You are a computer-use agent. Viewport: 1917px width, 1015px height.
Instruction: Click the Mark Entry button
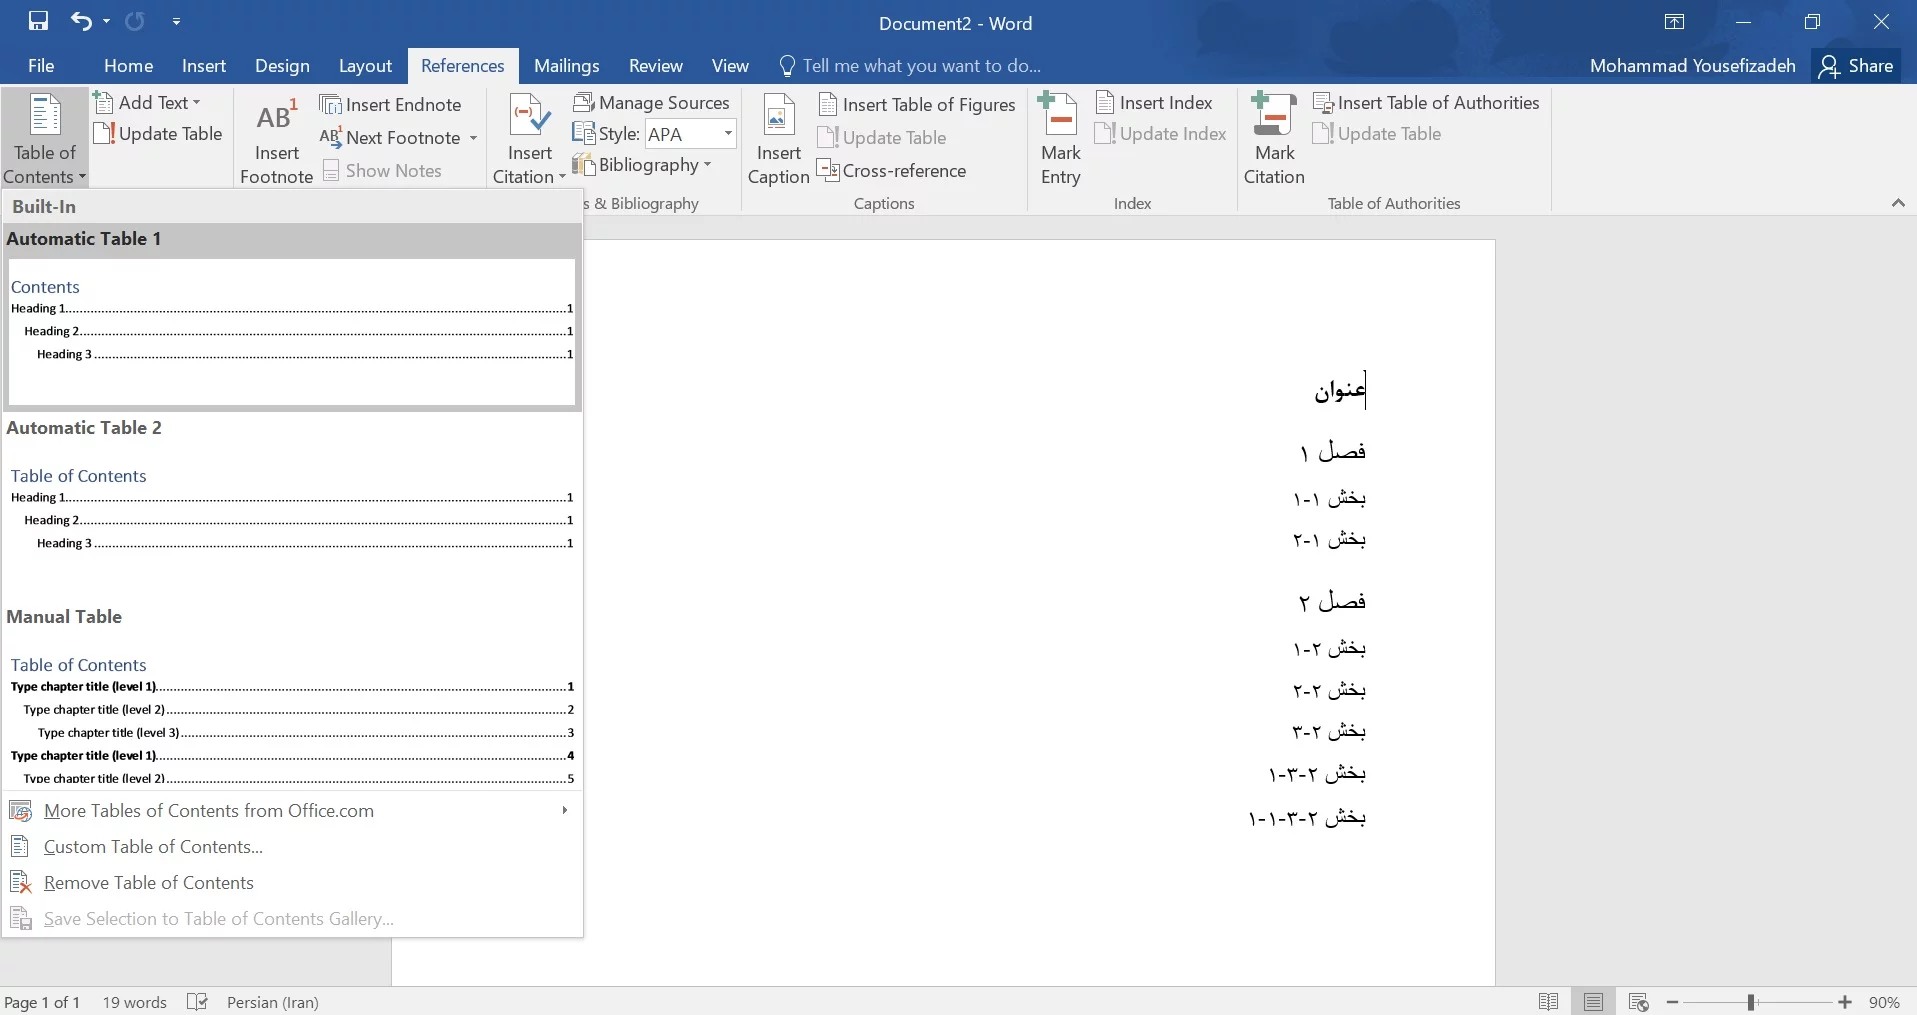coord(1060,140)
